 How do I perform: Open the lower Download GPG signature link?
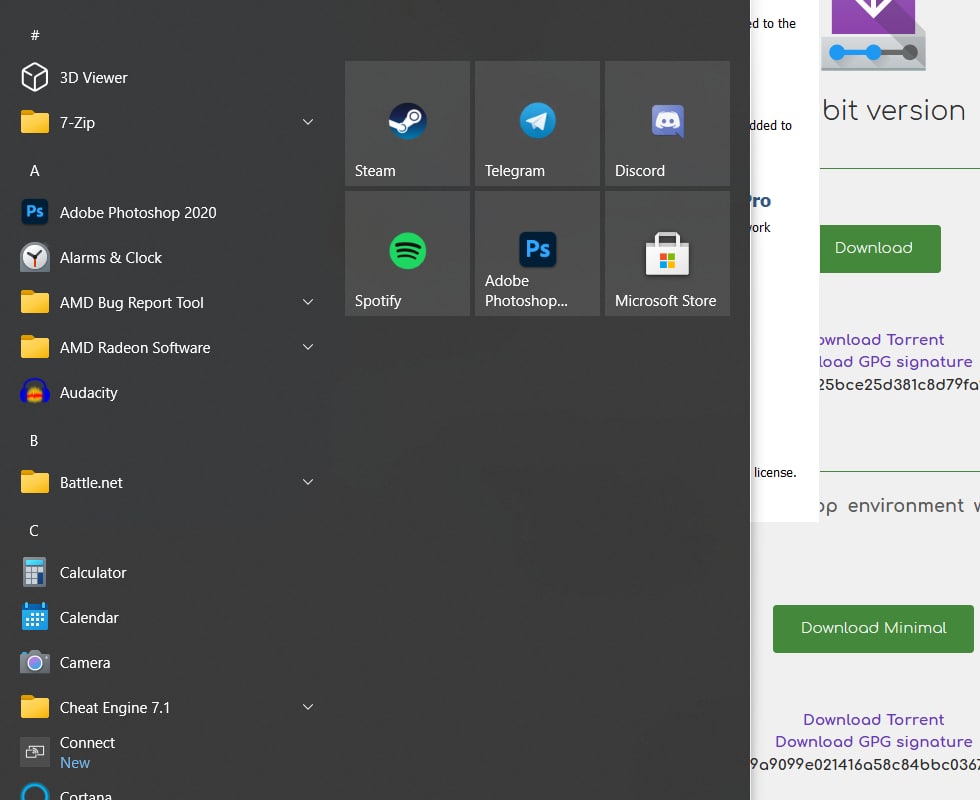click(873, 741)
